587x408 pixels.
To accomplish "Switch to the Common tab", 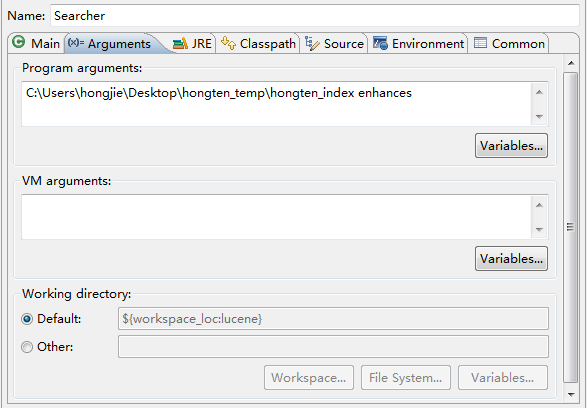I will point(510,43).
